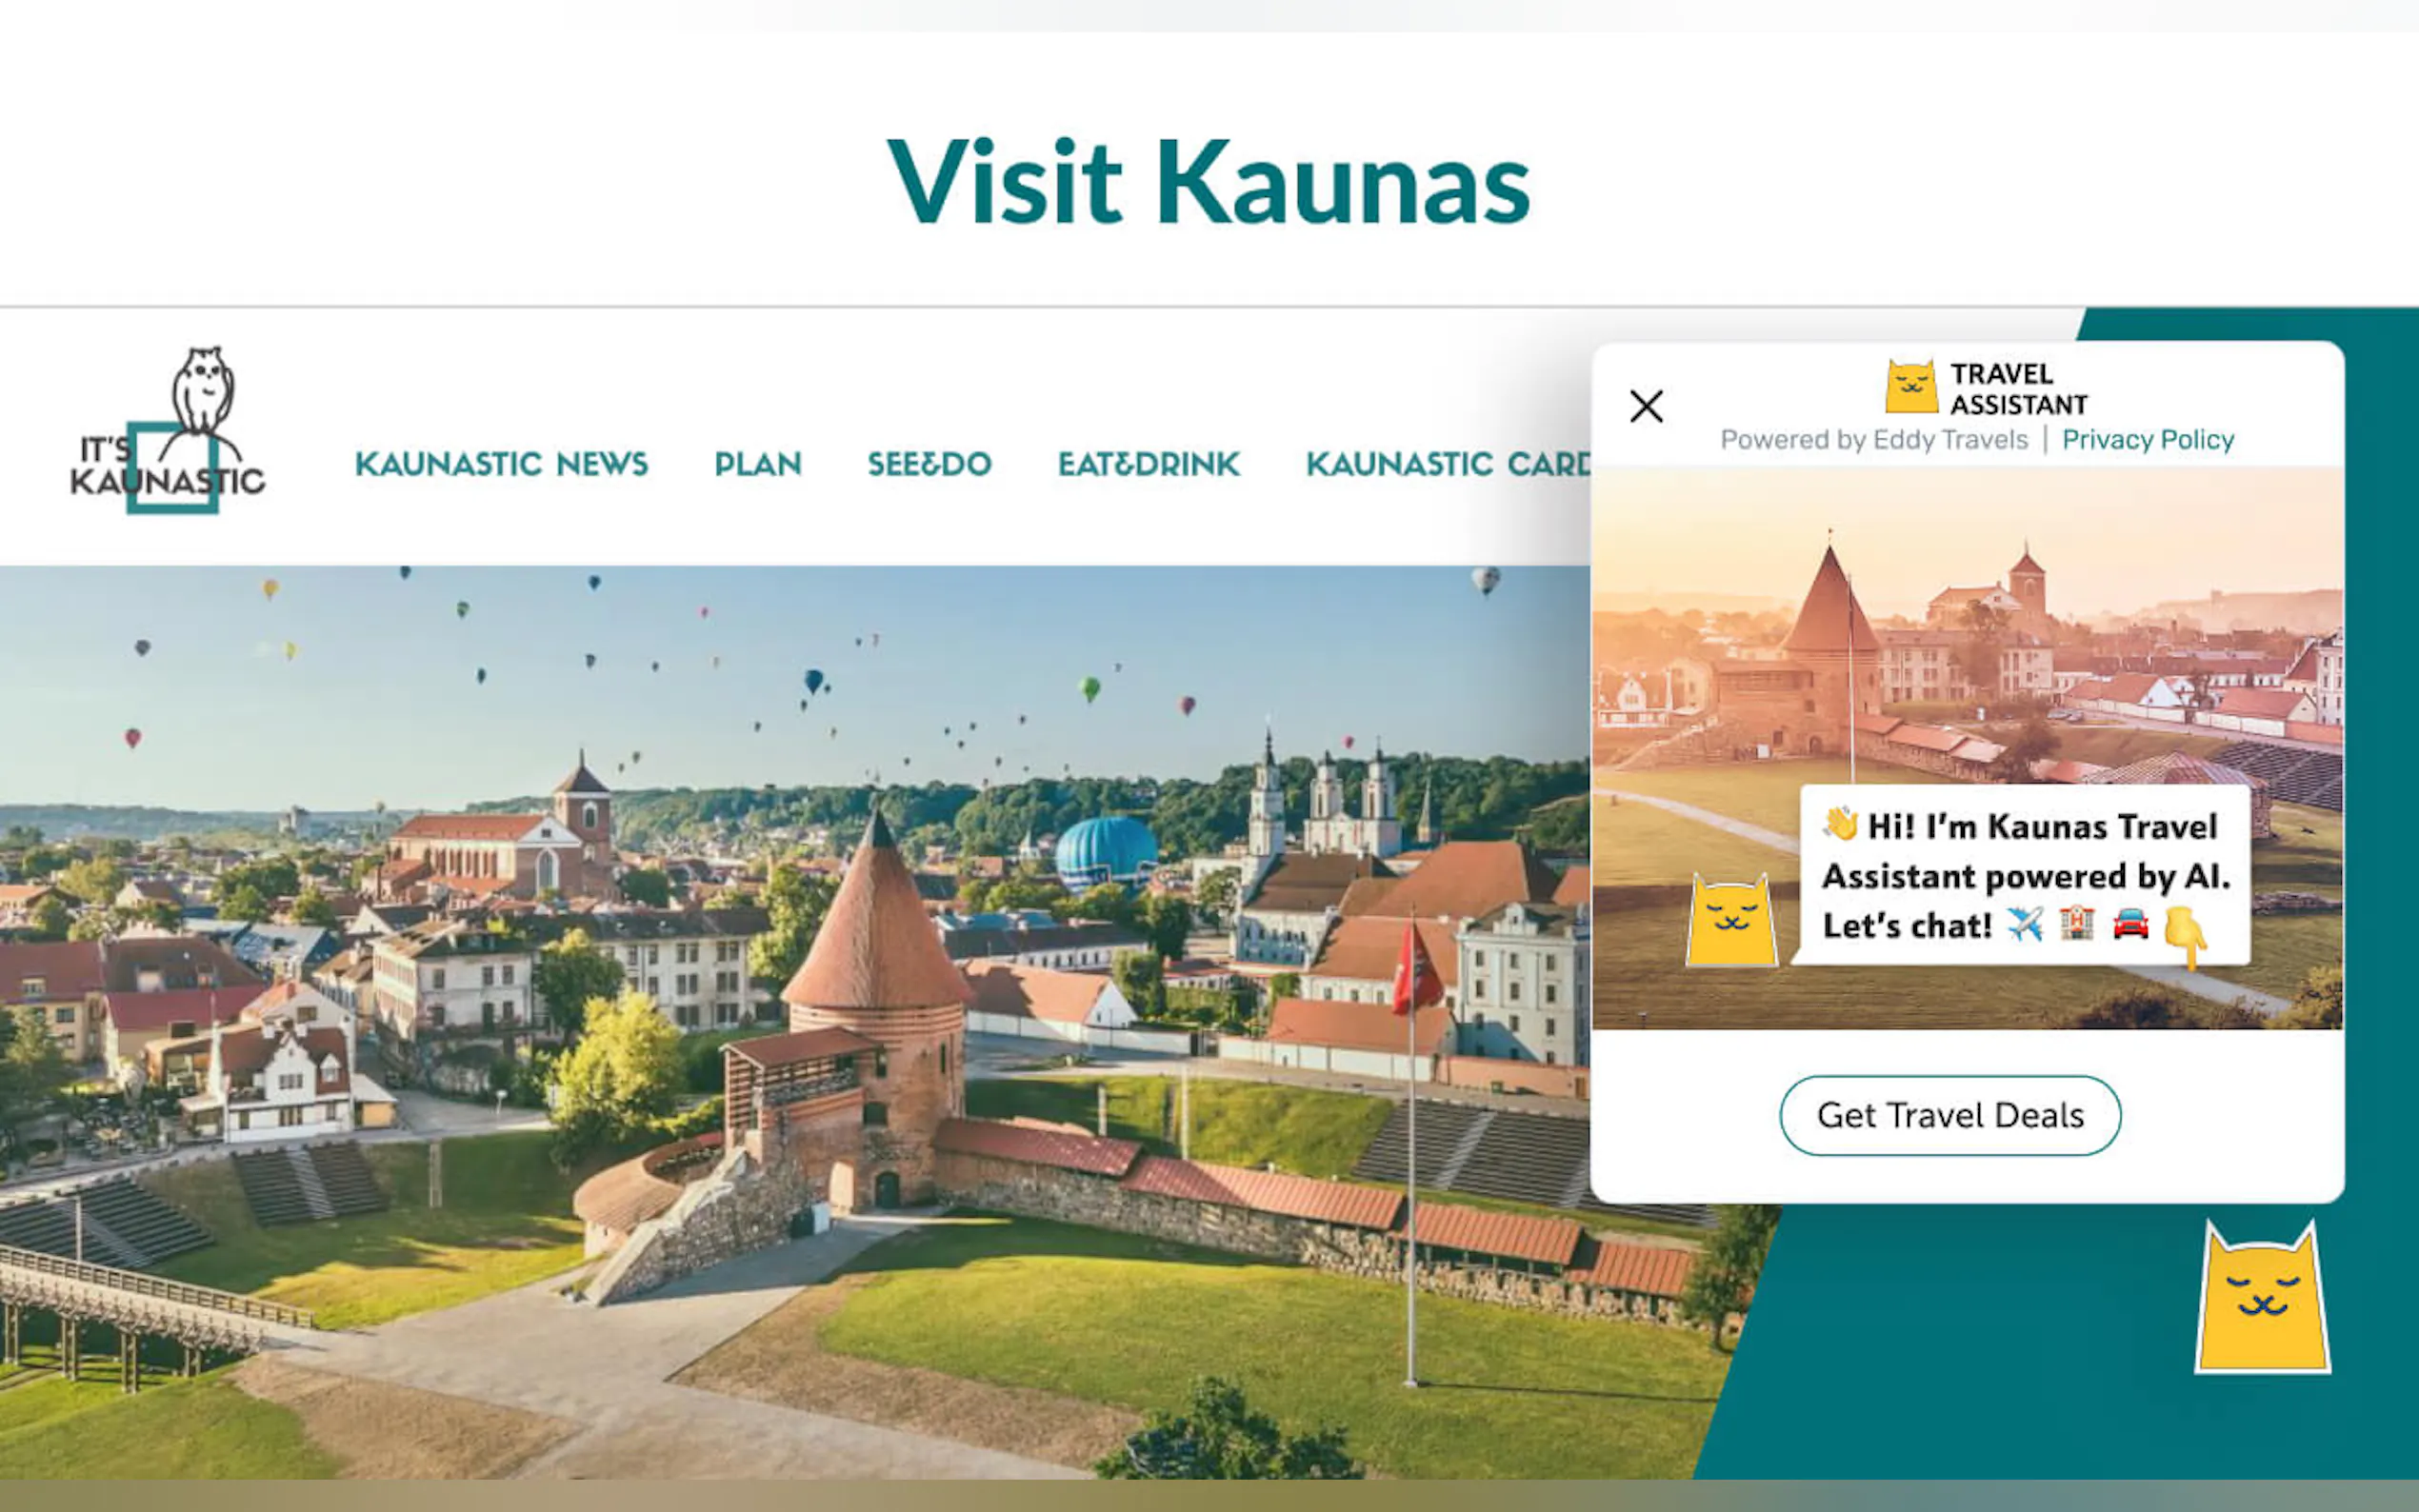Click the sunset castle image in the widget
The height and width of the screenshot is (1512, 2419).
click(1967, 748)
